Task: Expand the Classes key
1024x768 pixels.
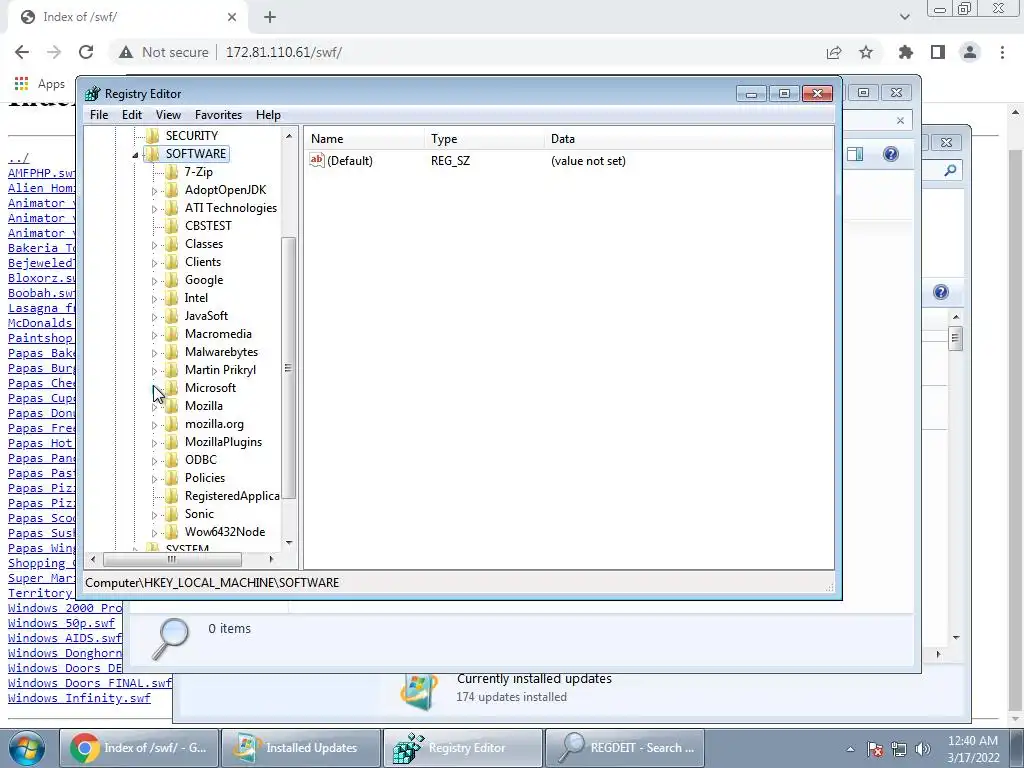Action: 154,245
